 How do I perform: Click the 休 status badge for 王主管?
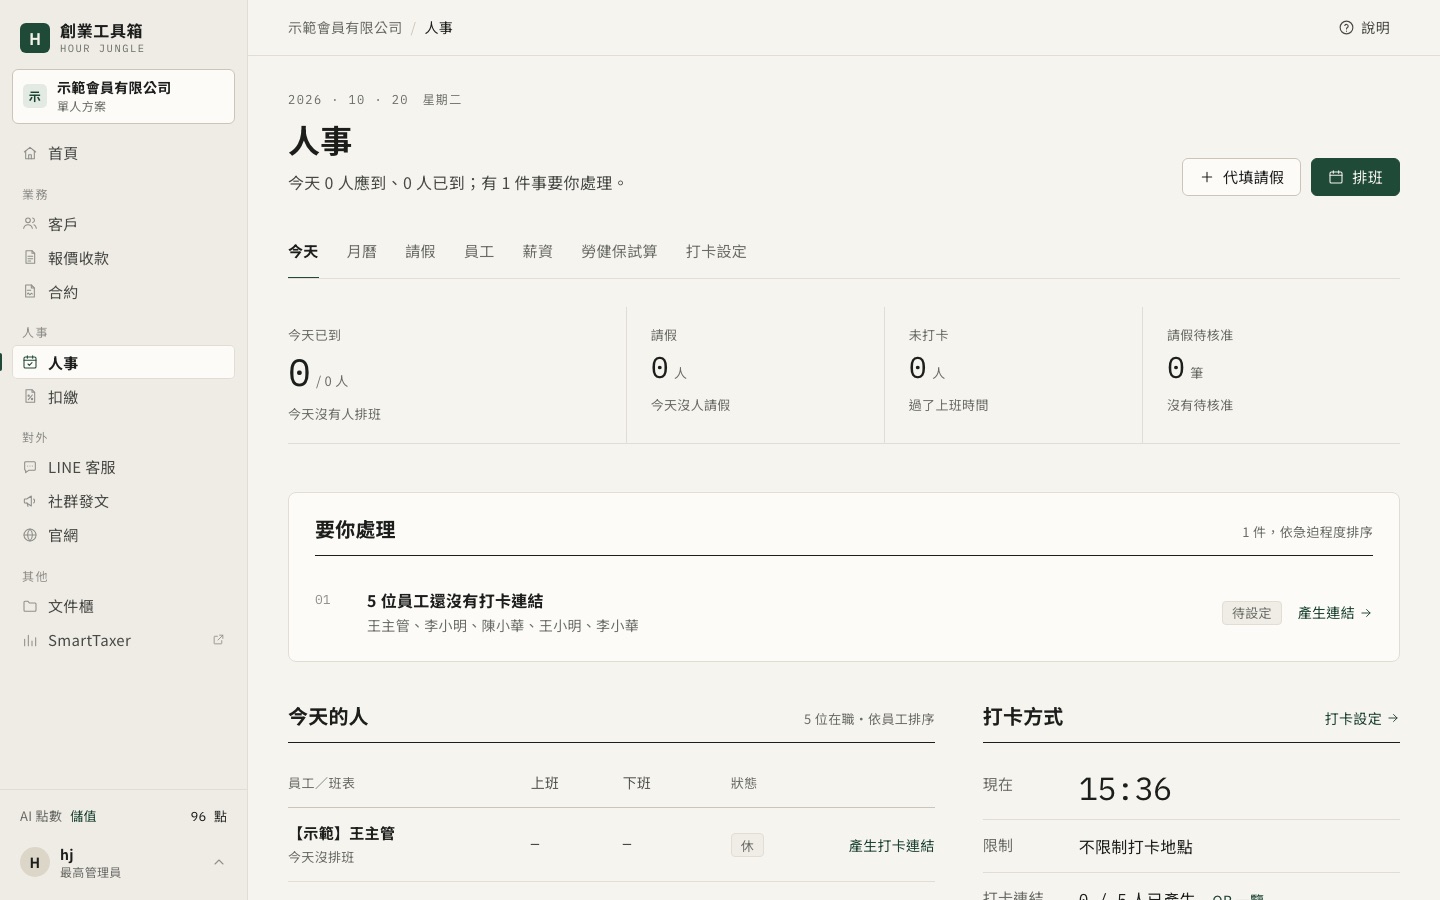pyautogui.click(x=747, y=846)
